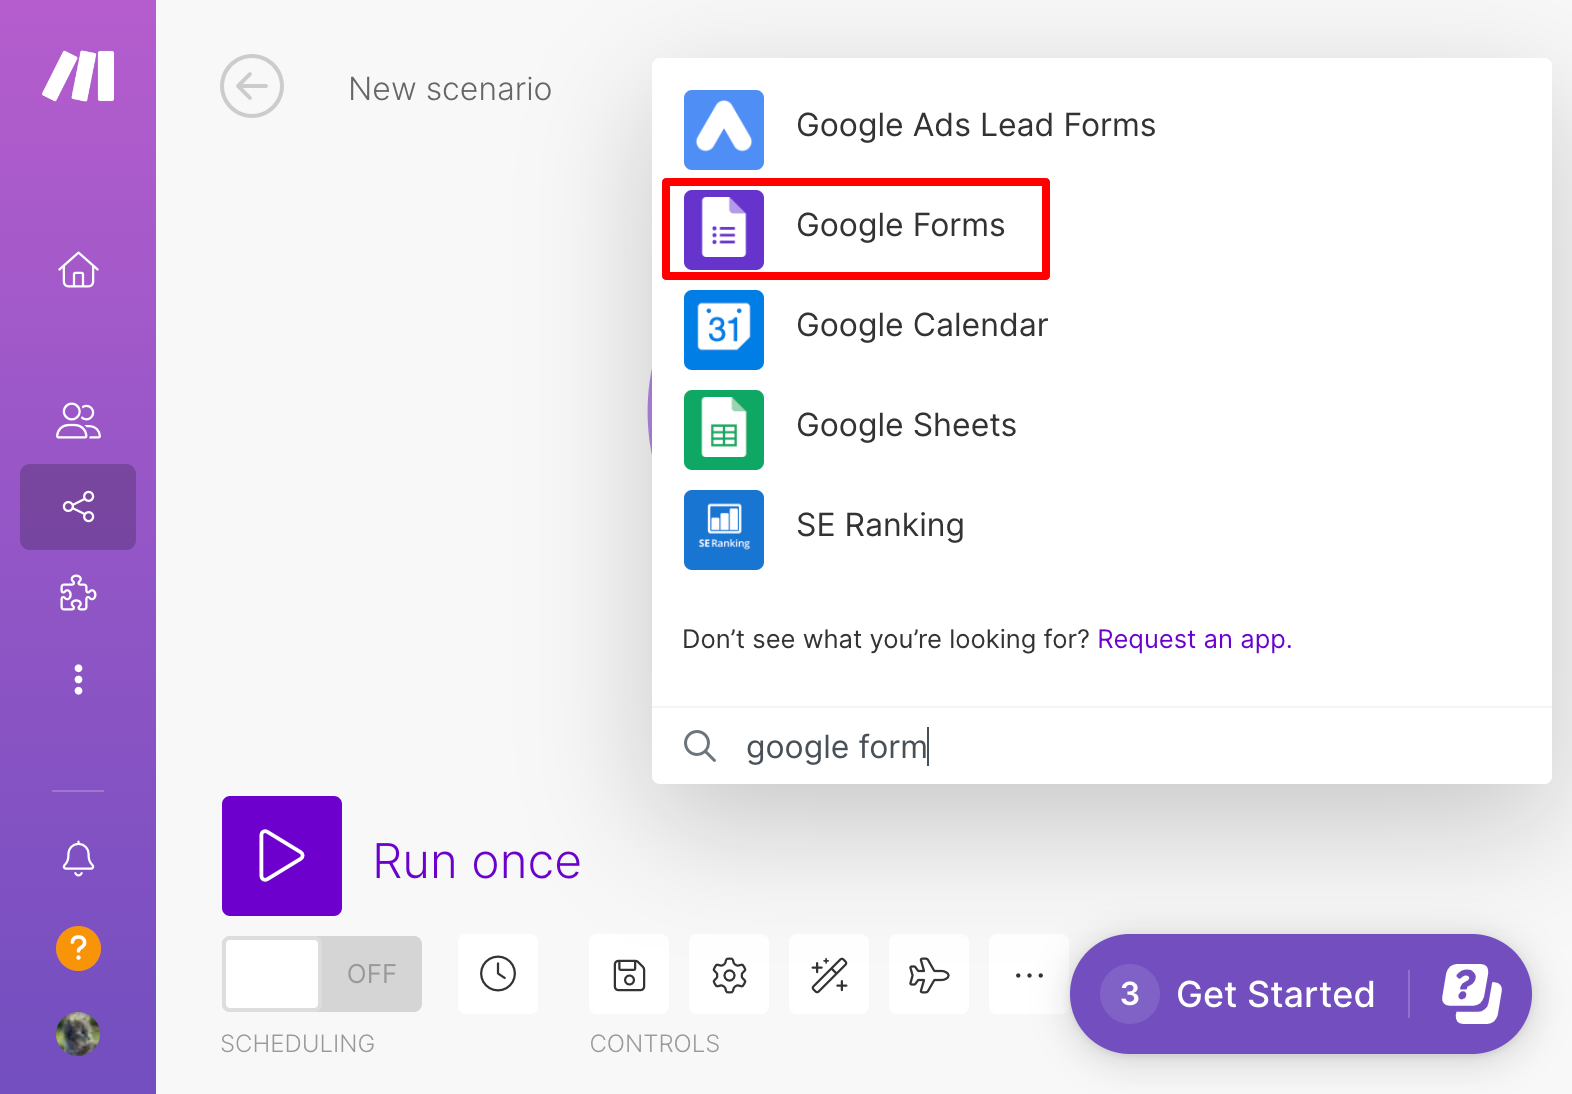Viewport: 1572px width, 1094px height.
Task: Click the Google Ads Lead Forms icon
Action: (724, 130)
